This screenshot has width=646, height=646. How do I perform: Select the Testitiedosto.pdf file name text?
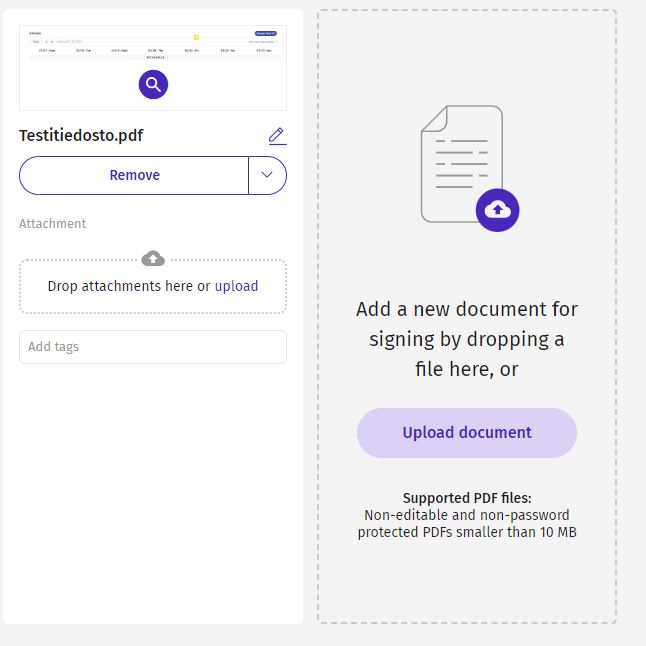81,136
